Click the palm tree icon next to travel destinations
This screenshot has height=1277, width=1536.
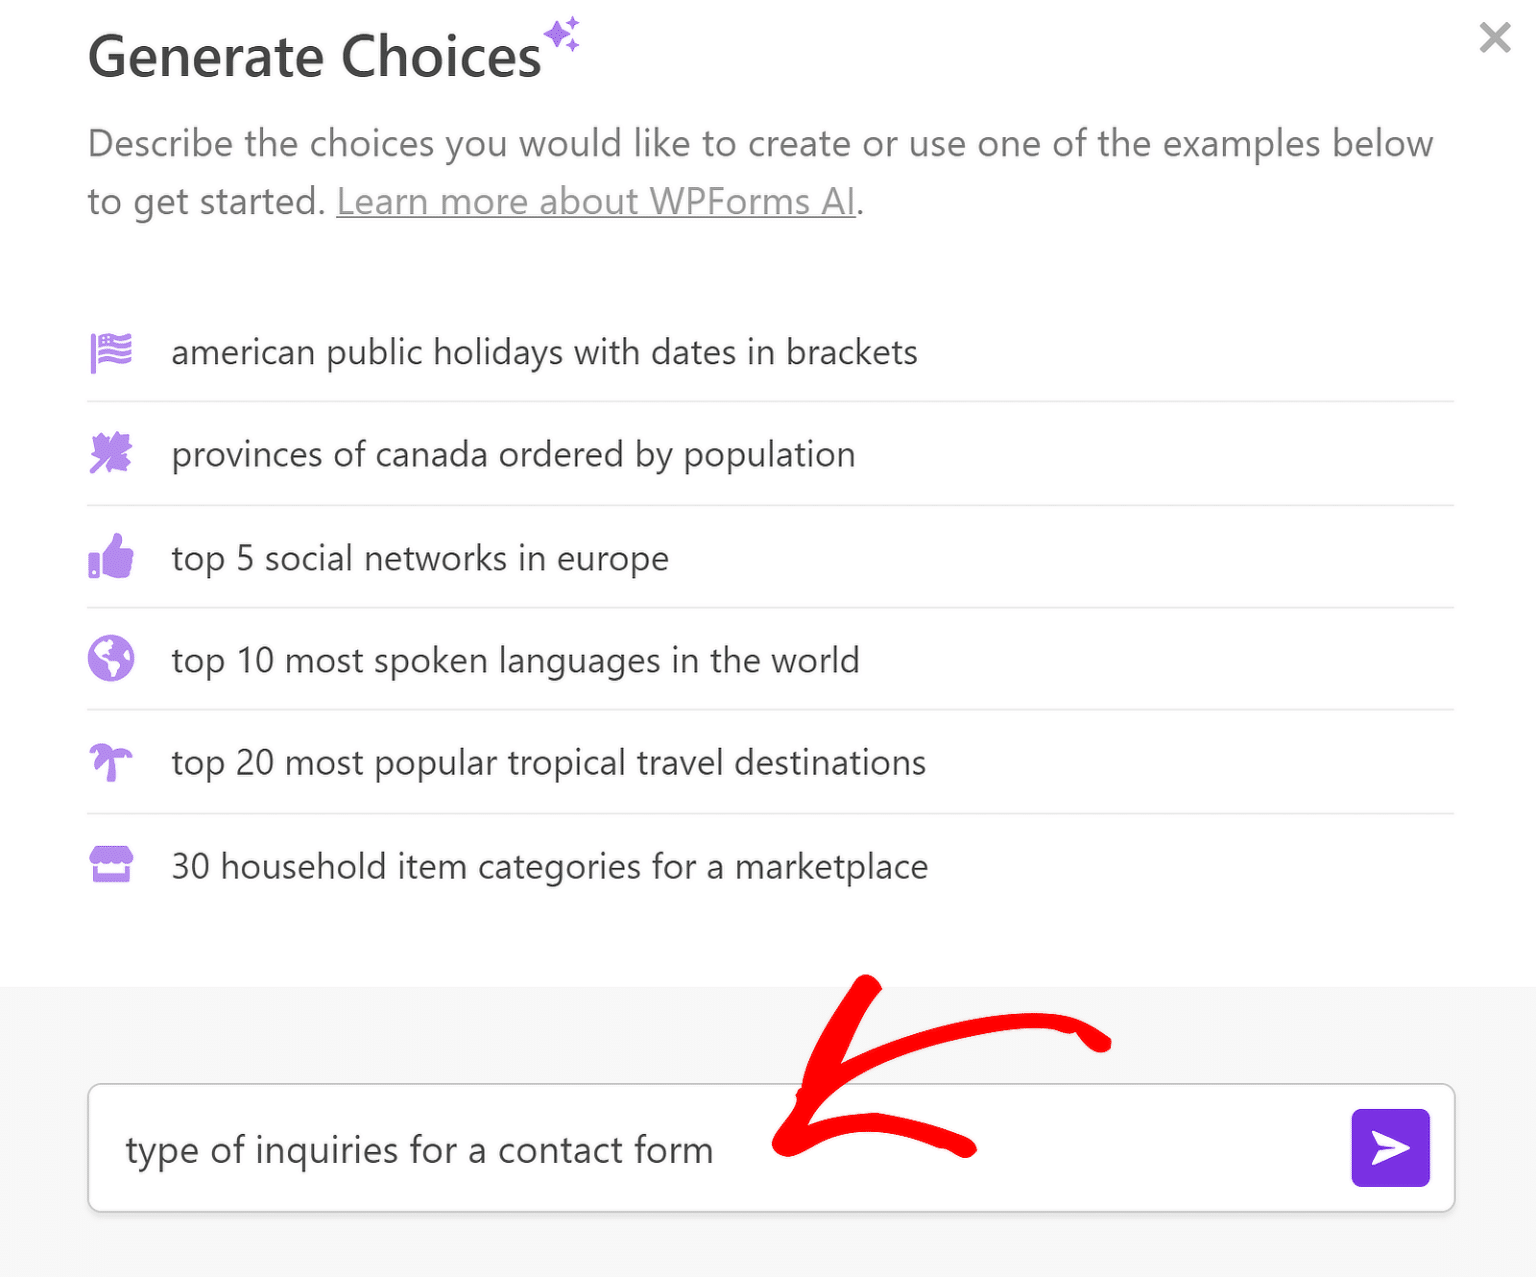(x=110, y=762)
